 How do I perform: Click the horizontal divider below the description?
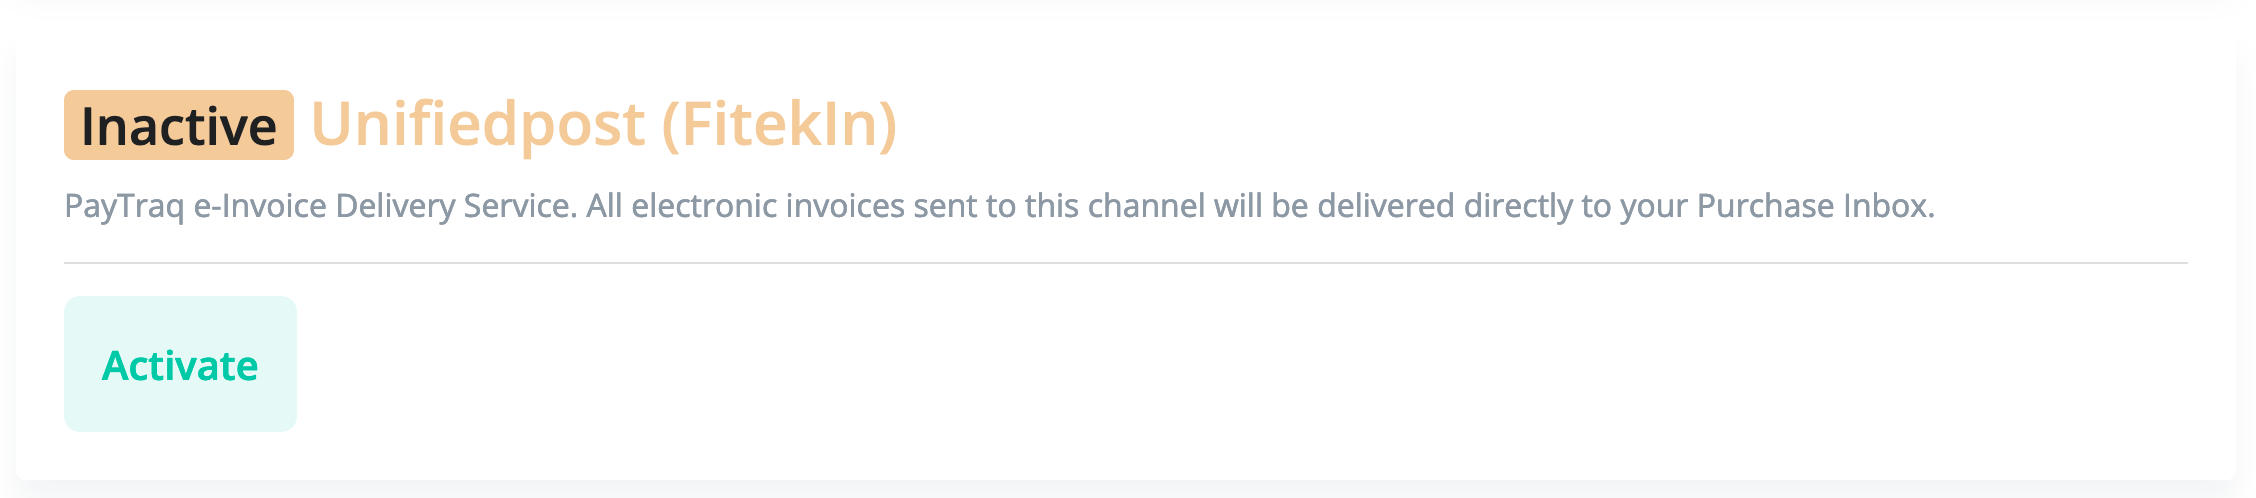click(x=1124, y=263)
